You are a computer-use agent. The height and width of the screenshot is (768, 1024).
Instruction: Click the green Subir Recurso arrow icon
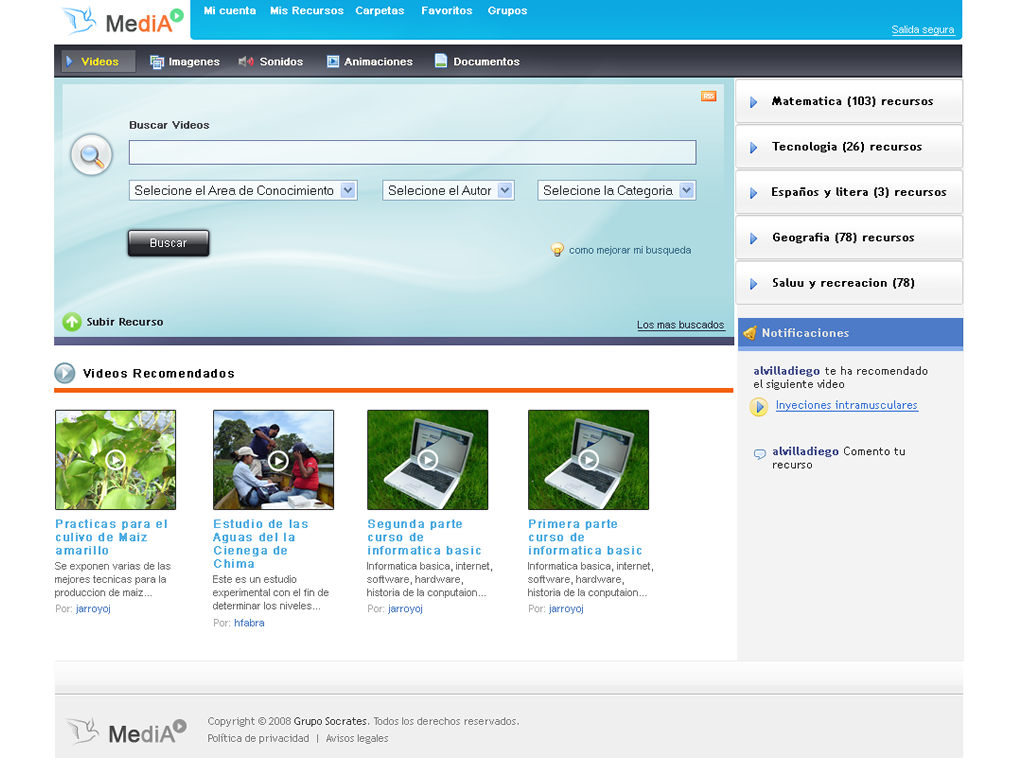click(x=72, y=322)
